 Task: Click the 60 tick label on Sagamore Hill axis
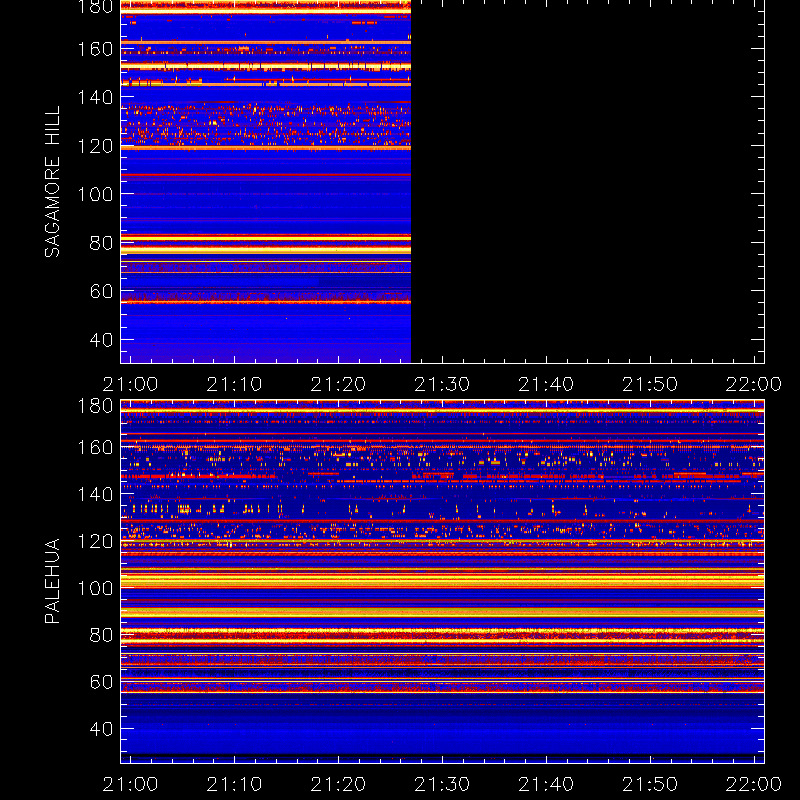tap(101, 291)
